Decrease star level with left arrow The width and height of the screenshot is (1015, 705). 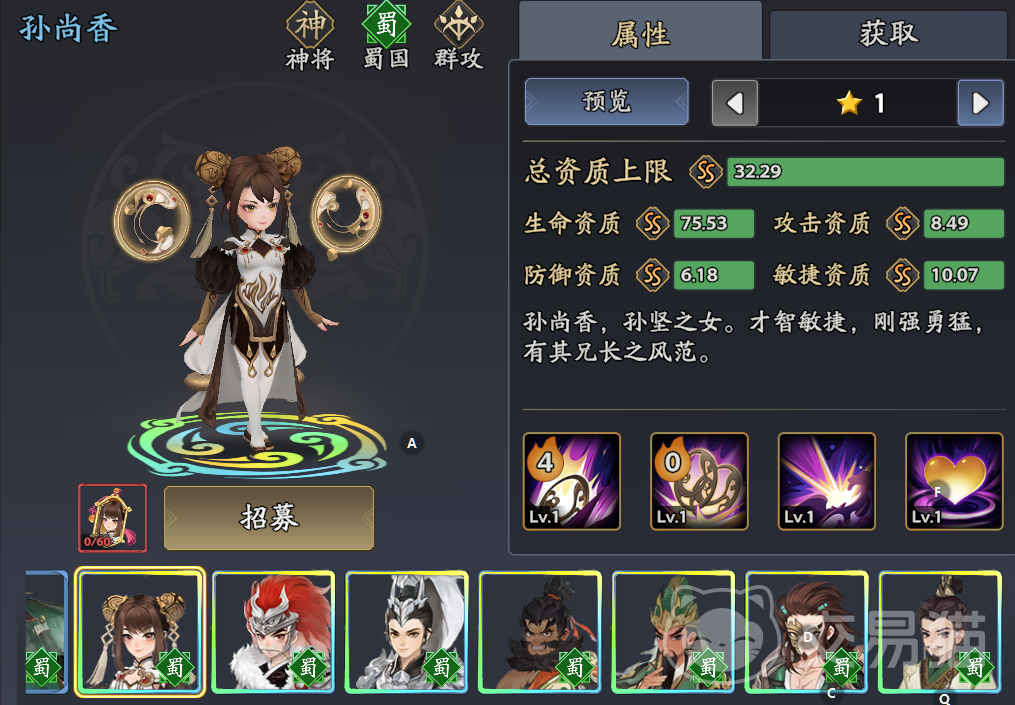tap(735, 103)
